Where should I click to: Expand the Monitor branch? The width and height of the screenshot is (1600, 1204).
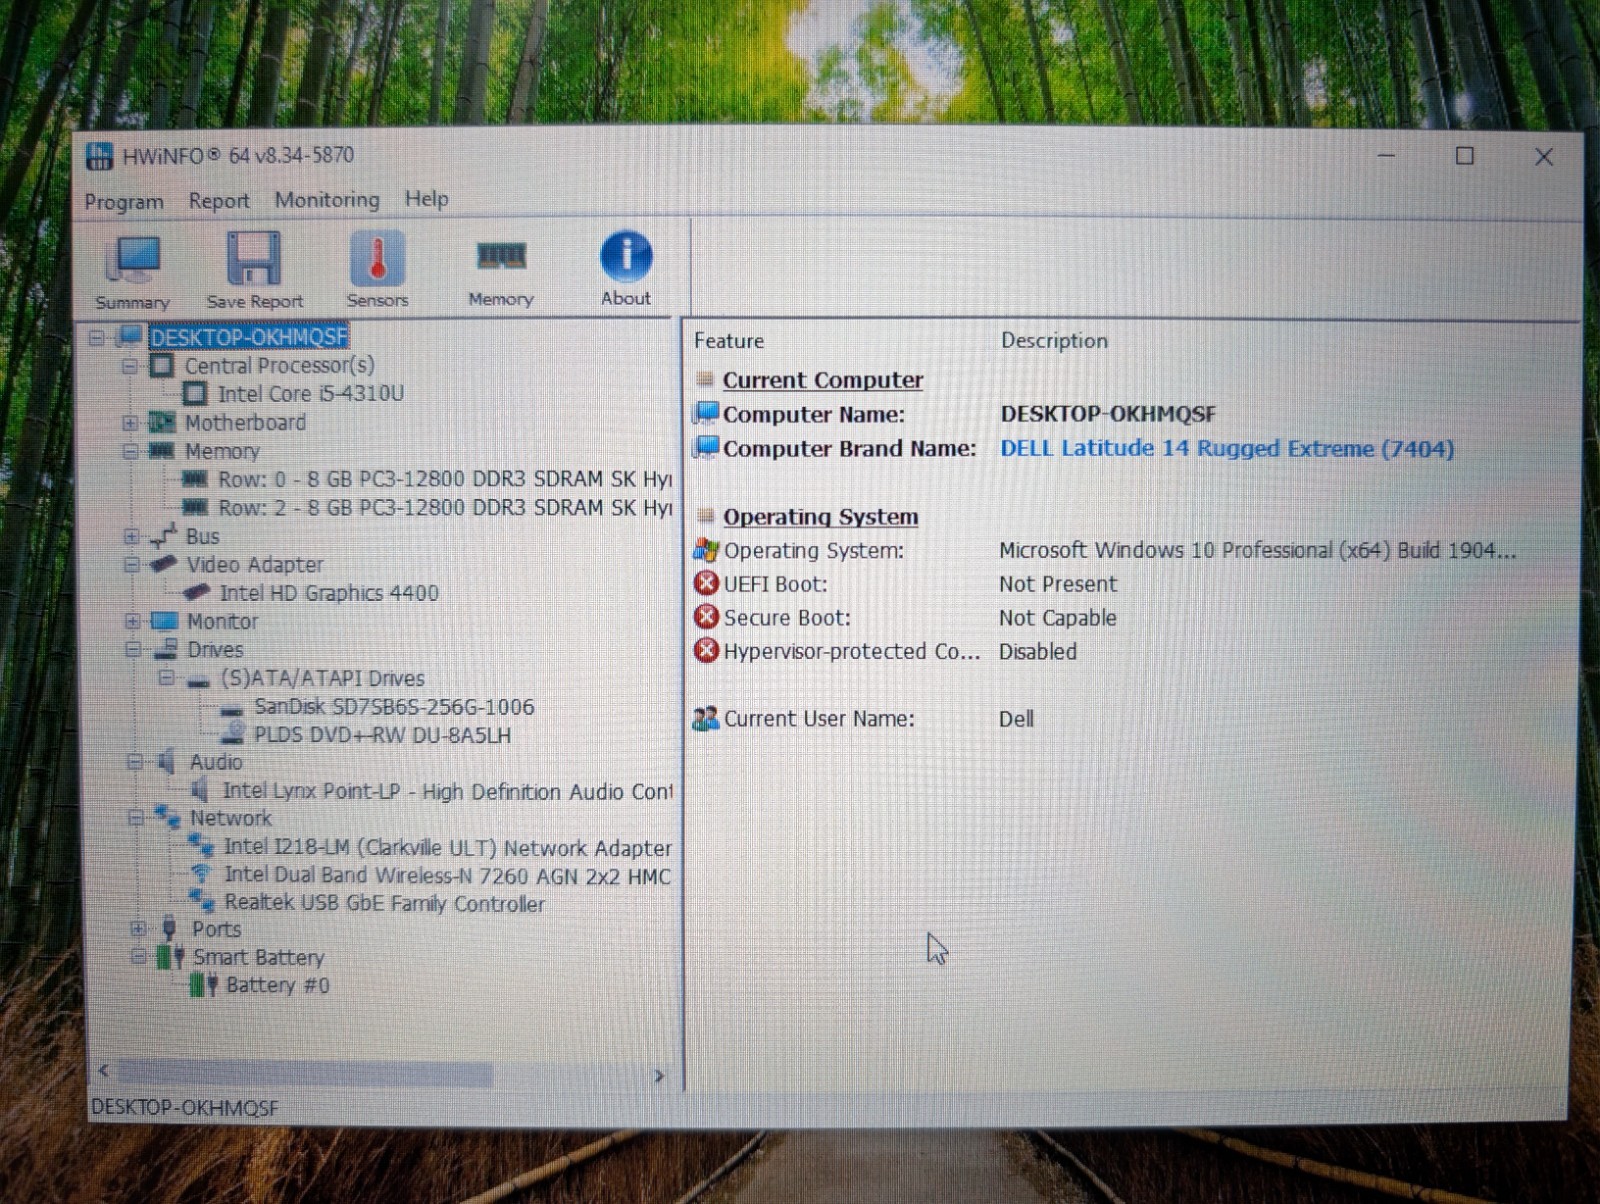[131, 621]
